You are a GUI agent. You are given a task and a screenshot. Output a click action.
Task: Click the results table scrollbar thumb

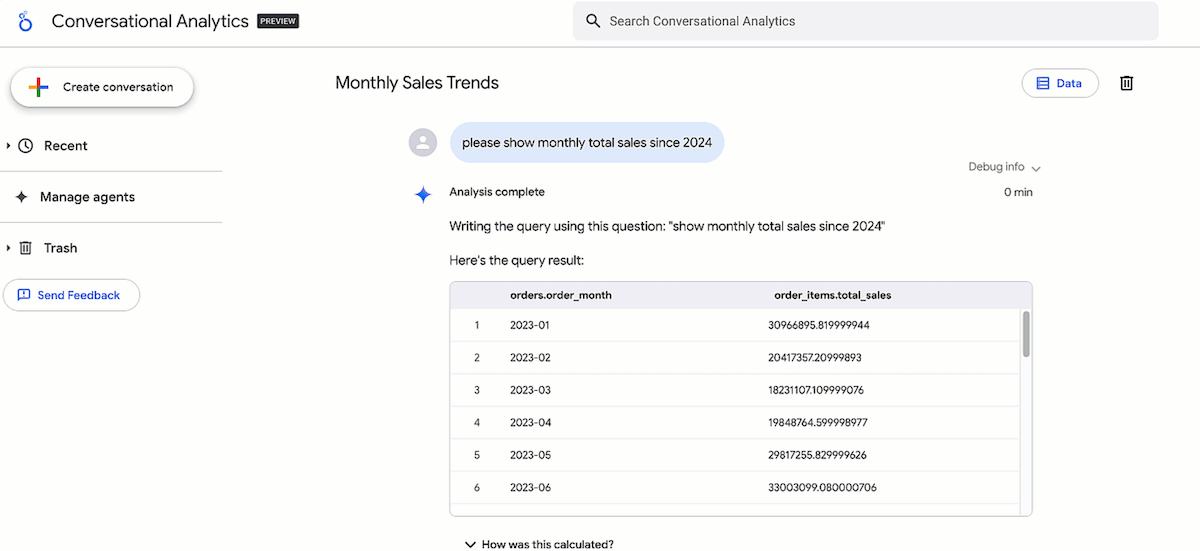pyautogui.click(x=1026, y=334)
